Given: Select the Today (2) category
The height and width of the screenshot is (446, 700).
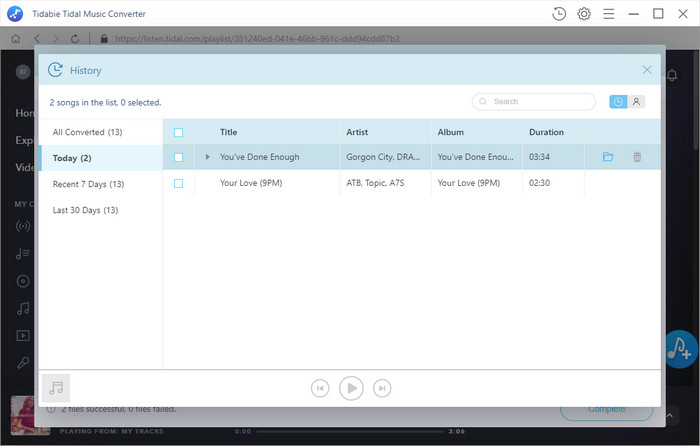Looking at the screenshot, I should 101,158.
